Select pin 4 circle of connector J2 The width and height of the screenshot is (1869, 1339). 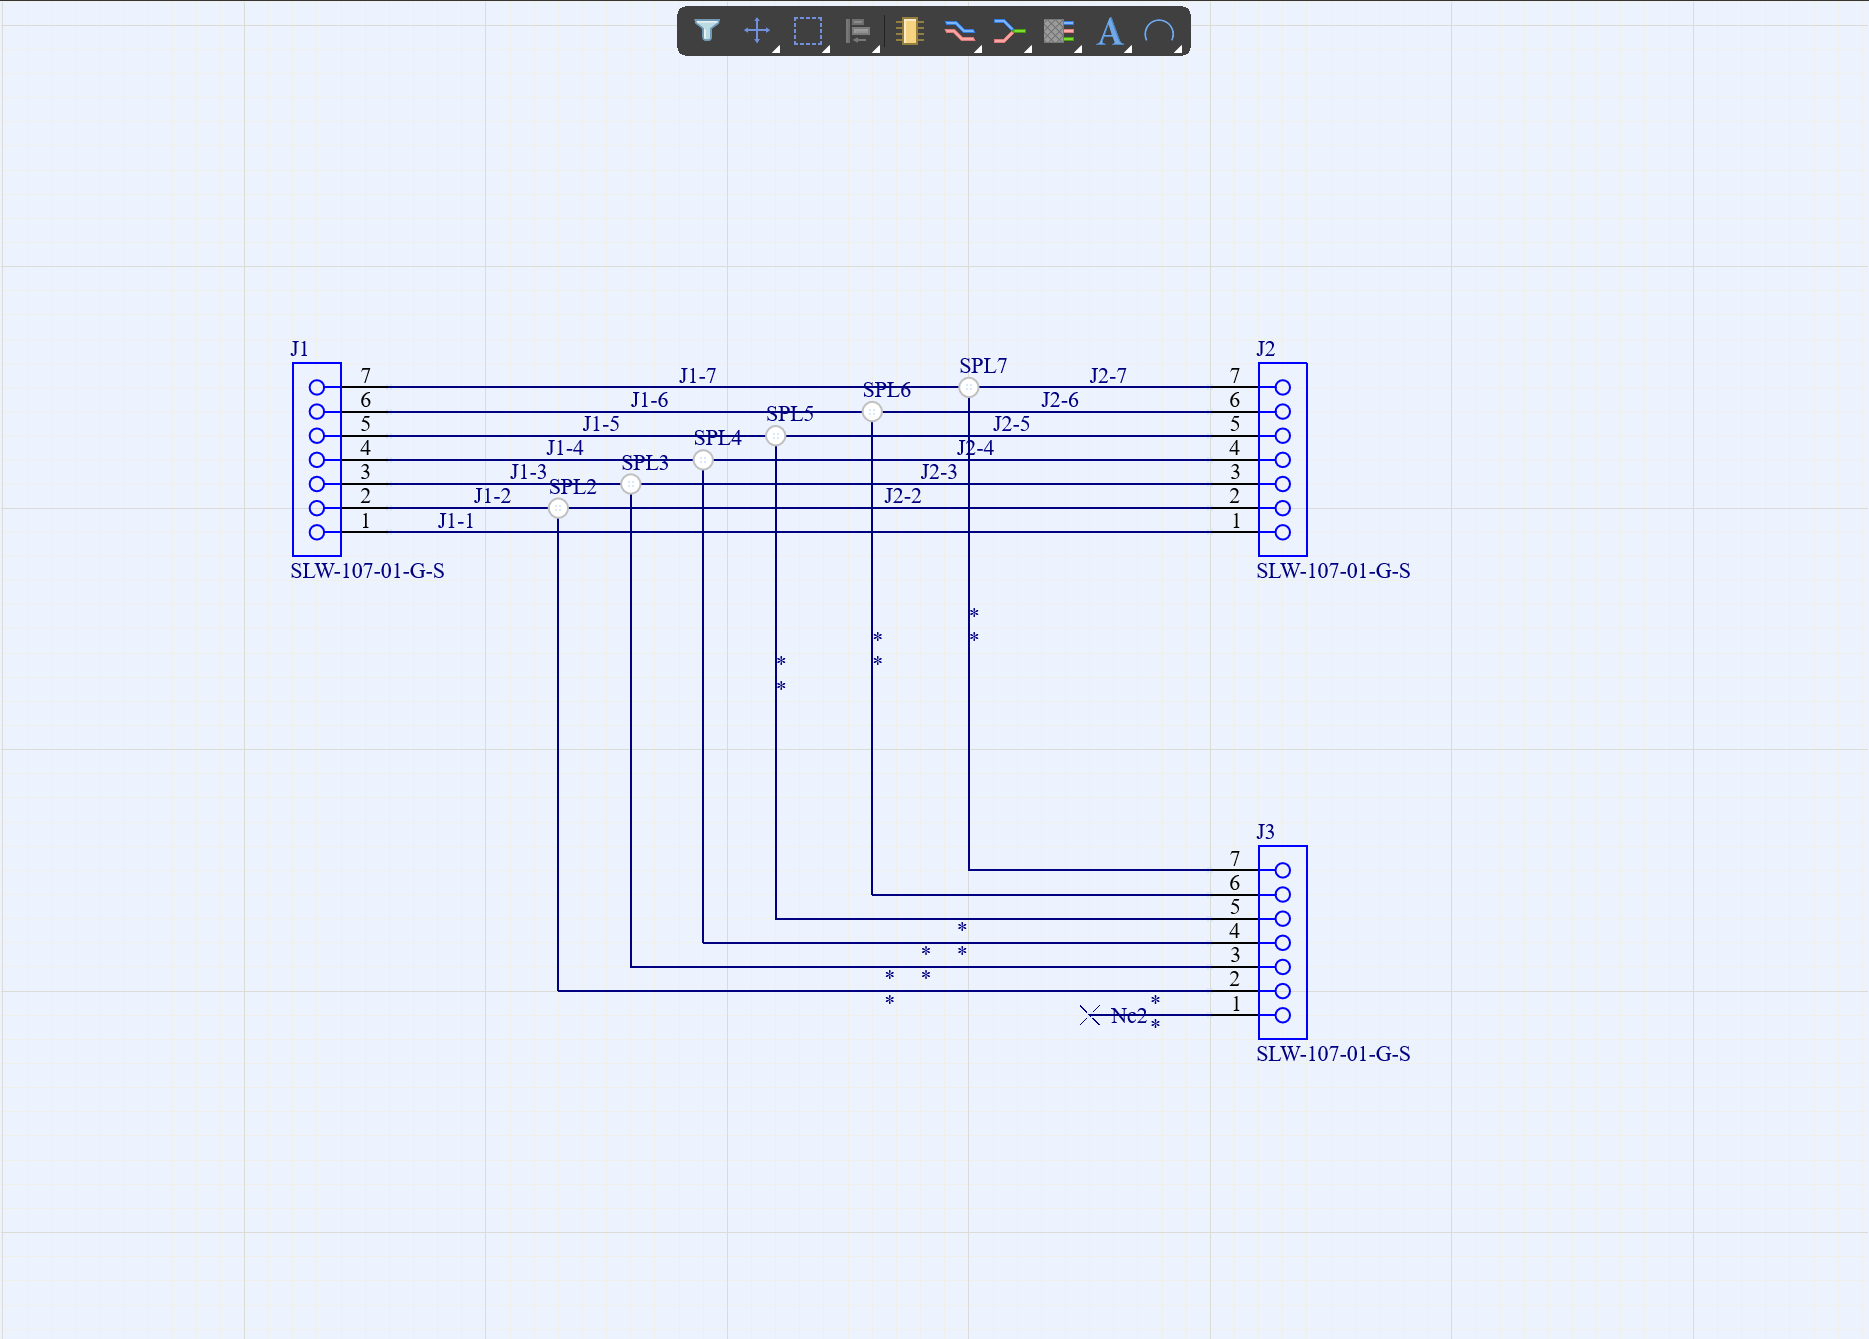click(1282, 460)
